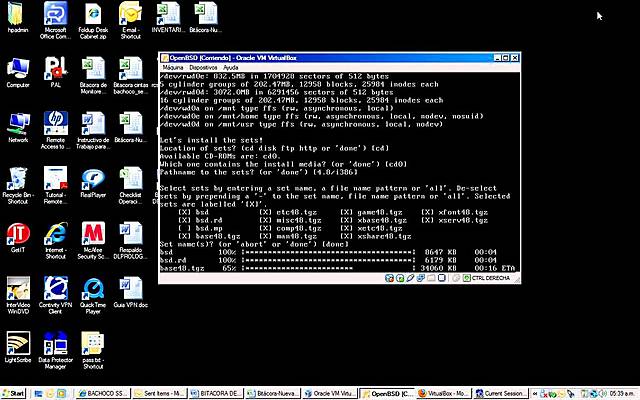Viewport: 640px width, 400px height.
Task: Select the InterVideo WinDVD desktop icon
Action: [x=18, y=296]
